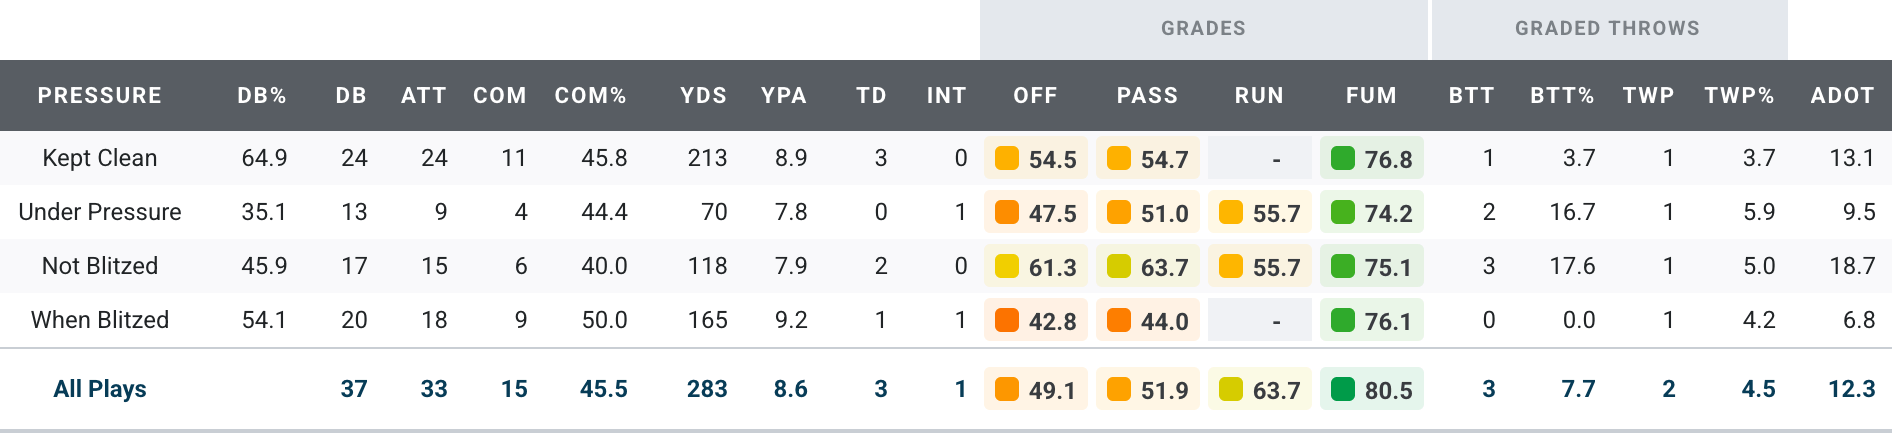Click the FUM grade column header
The height and width of the screenshot is (434, 1892).
pyautogui.click(x=1371, y=96)
